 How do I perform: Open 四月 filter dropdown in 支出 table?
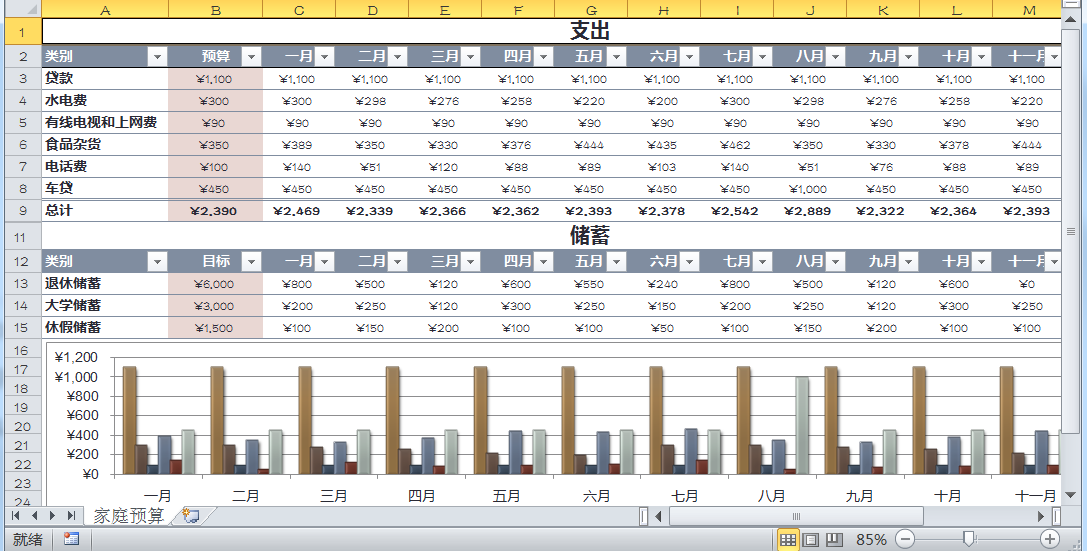(x=544, y=56)
